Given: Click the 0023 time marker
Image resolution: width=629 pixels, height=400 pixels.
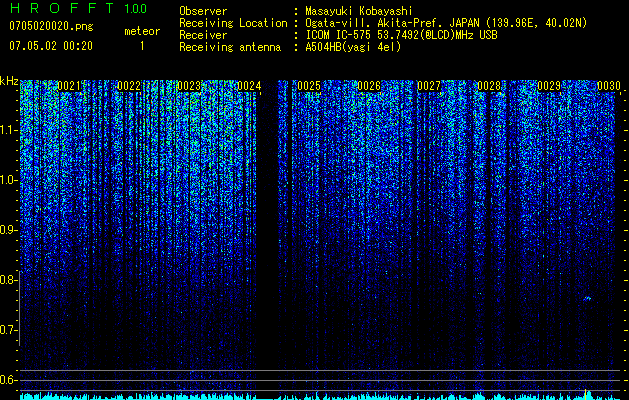Looking at the screenshot, I should click(189, 86).
